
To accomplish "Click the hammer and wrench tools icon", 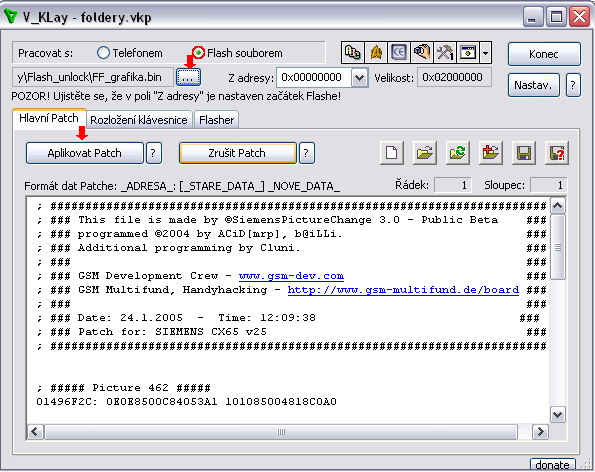I will 445,52.
